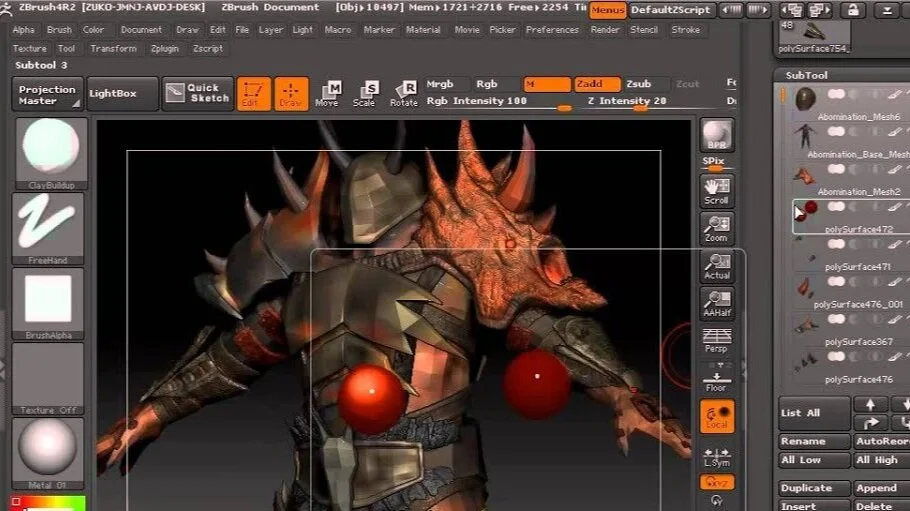Toggle Persp perspective view
The width and height of the screenshot is (910, 511).
[717, 340]
